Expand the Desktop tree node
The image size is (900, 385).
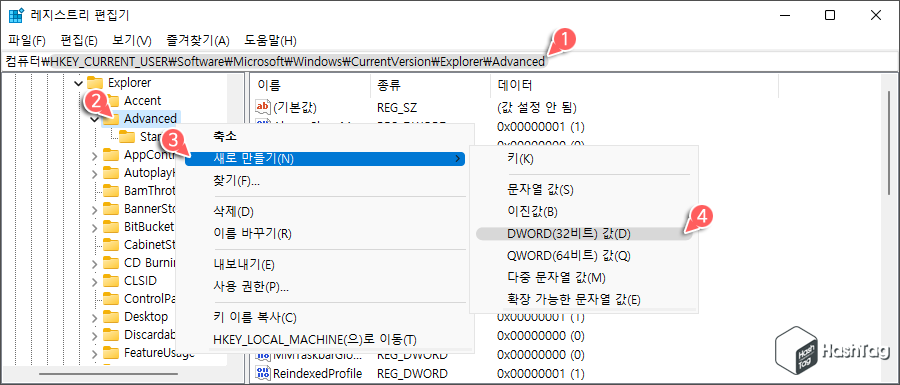[x=95, y=317]
